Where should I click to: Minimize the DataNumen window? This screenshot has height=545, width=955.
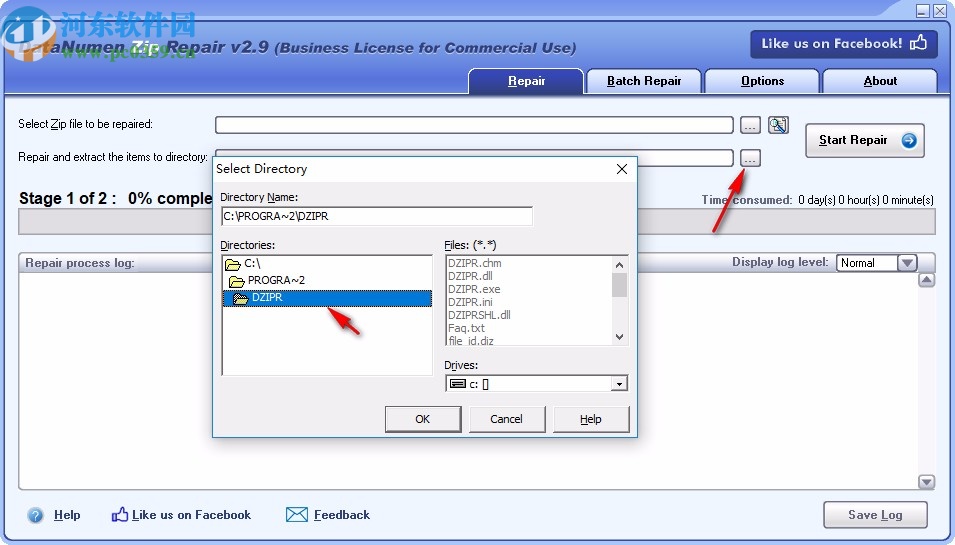click(x=923, y=10)
